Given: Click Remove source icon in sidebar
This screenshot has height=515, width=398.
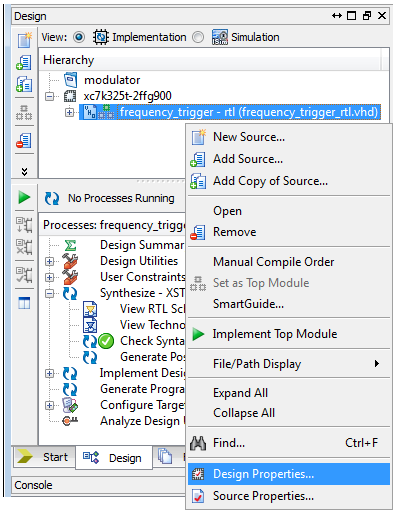Looking at the screenshot, I should click(x=24, y=140).
